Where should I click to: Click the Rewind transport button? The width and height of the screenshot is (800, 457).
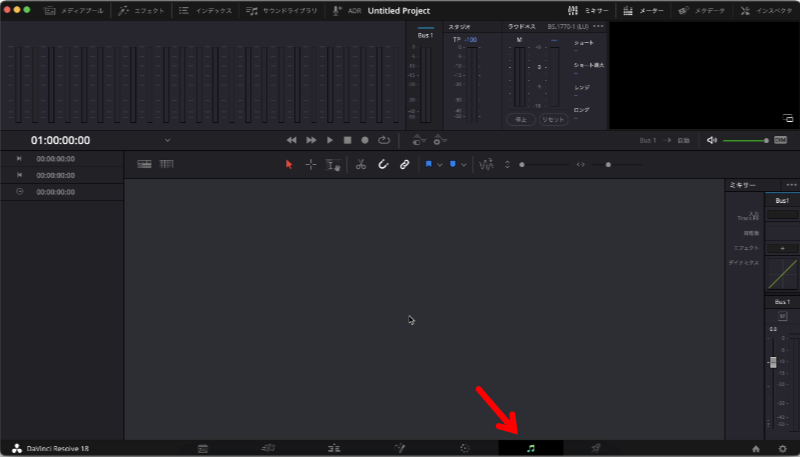[291, 140]
